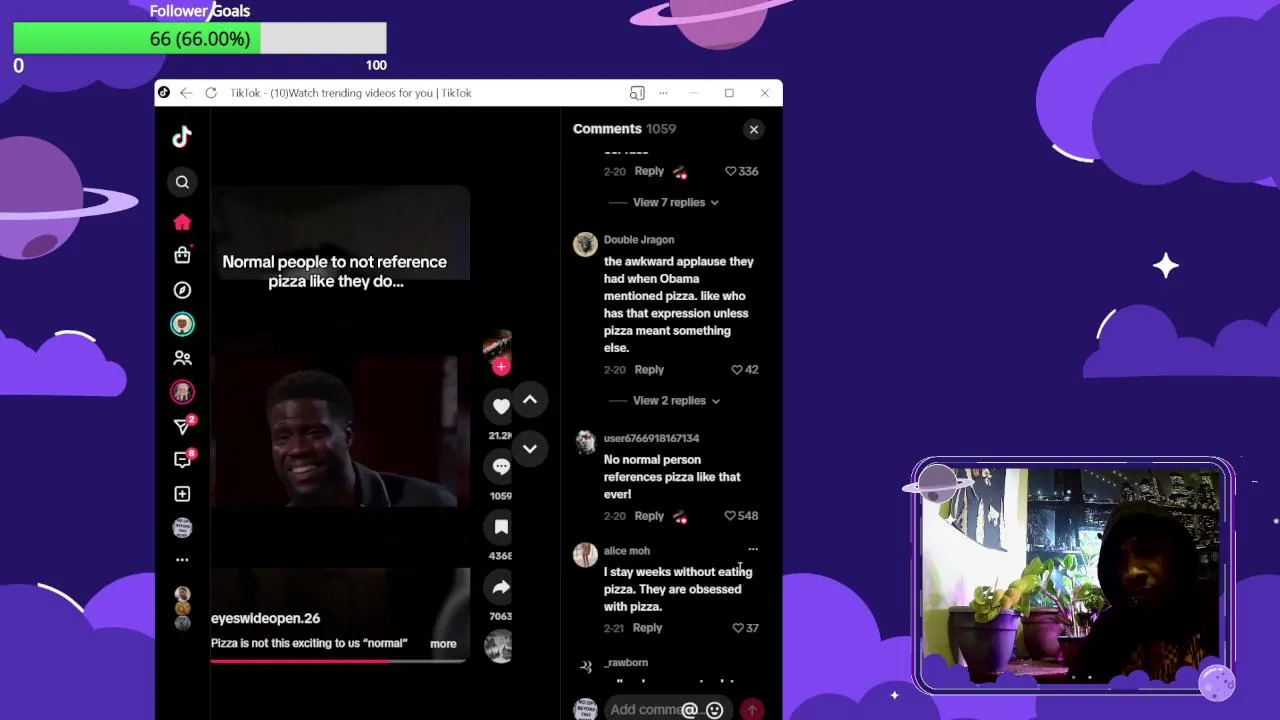
Task: Click Double Jragon's avatar
Action: tap(585, 245)
